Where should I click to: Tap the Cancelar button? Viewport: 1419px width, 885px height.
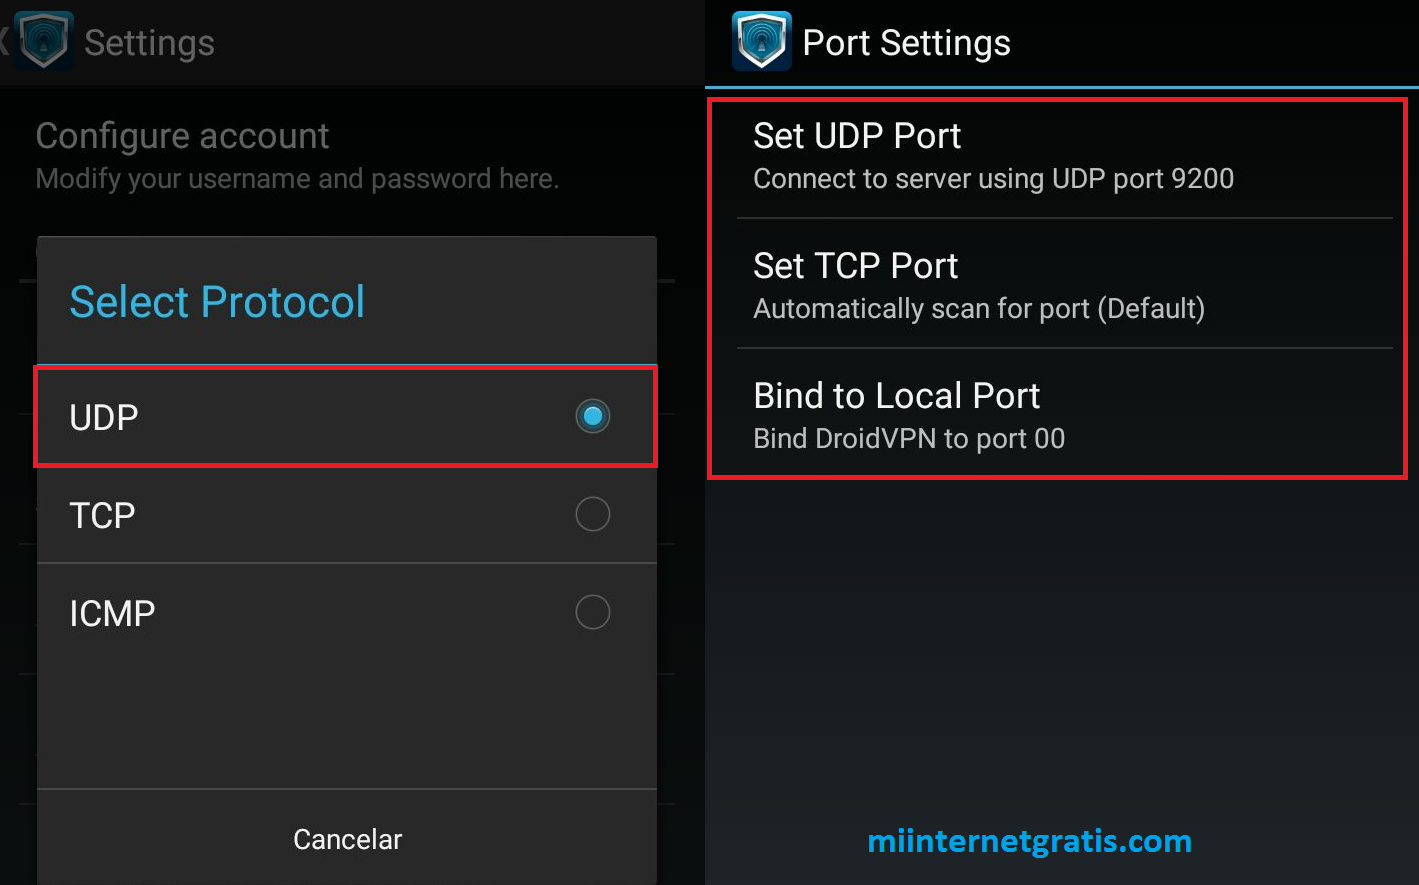tap(347, 839)
